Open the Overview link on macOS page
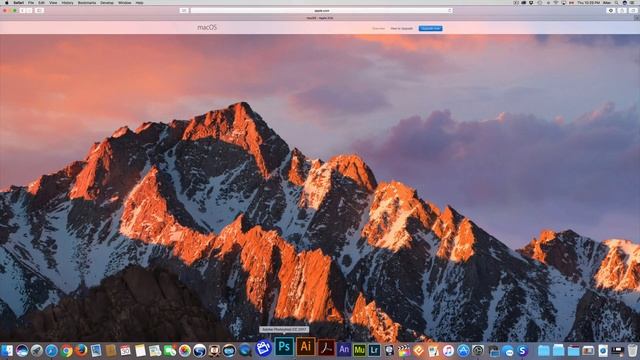This screenshot has width=640, height=360. pyautogui.click(x=378, y=28)
